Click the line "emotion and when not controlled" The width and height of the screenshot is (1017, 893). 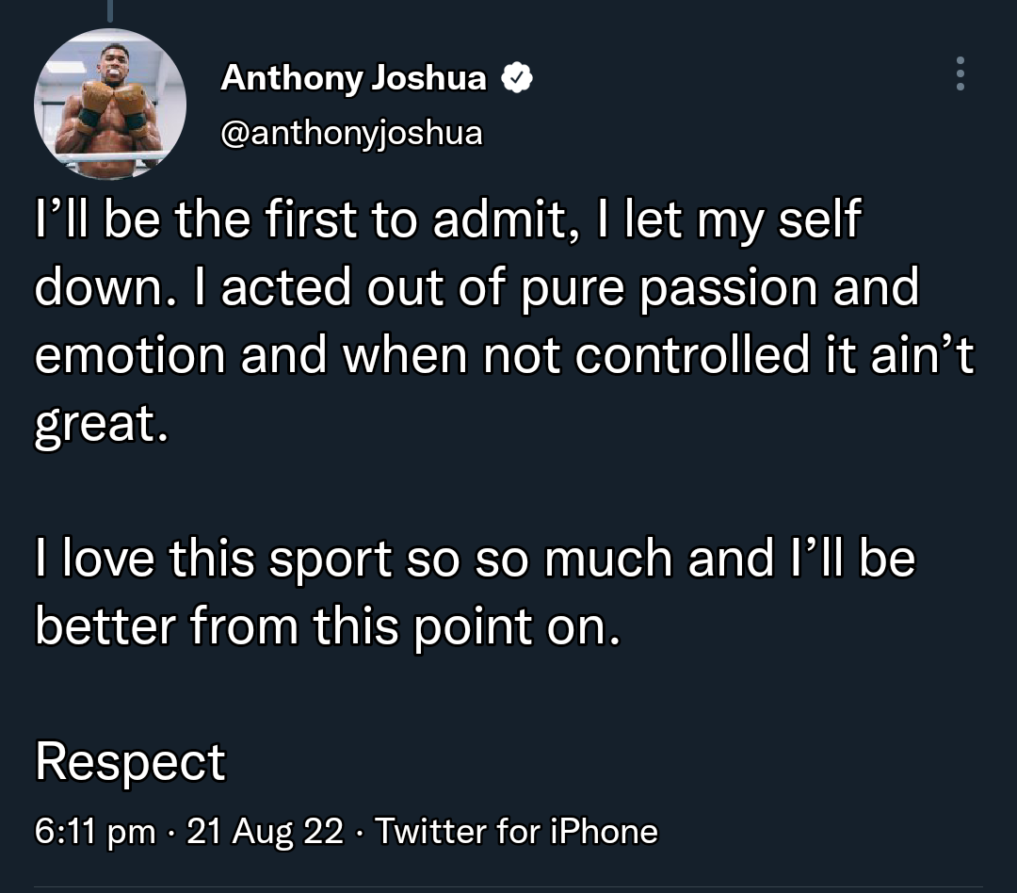504,355
